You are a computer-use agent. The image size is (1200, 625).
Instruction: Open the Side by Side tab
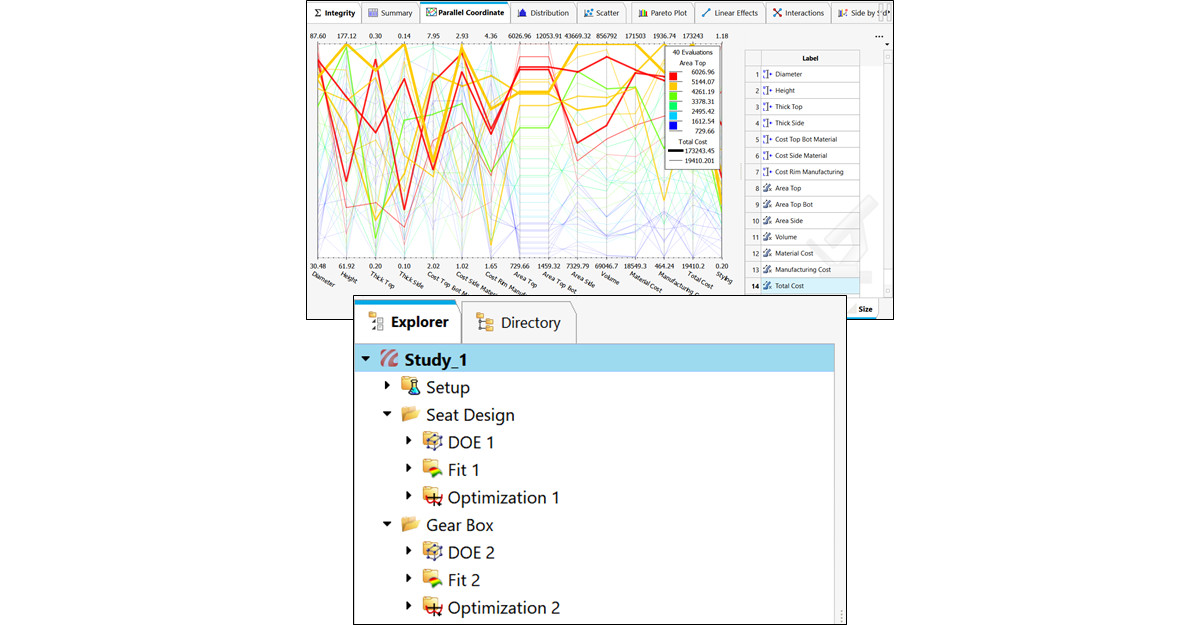(x=862, y=13)
